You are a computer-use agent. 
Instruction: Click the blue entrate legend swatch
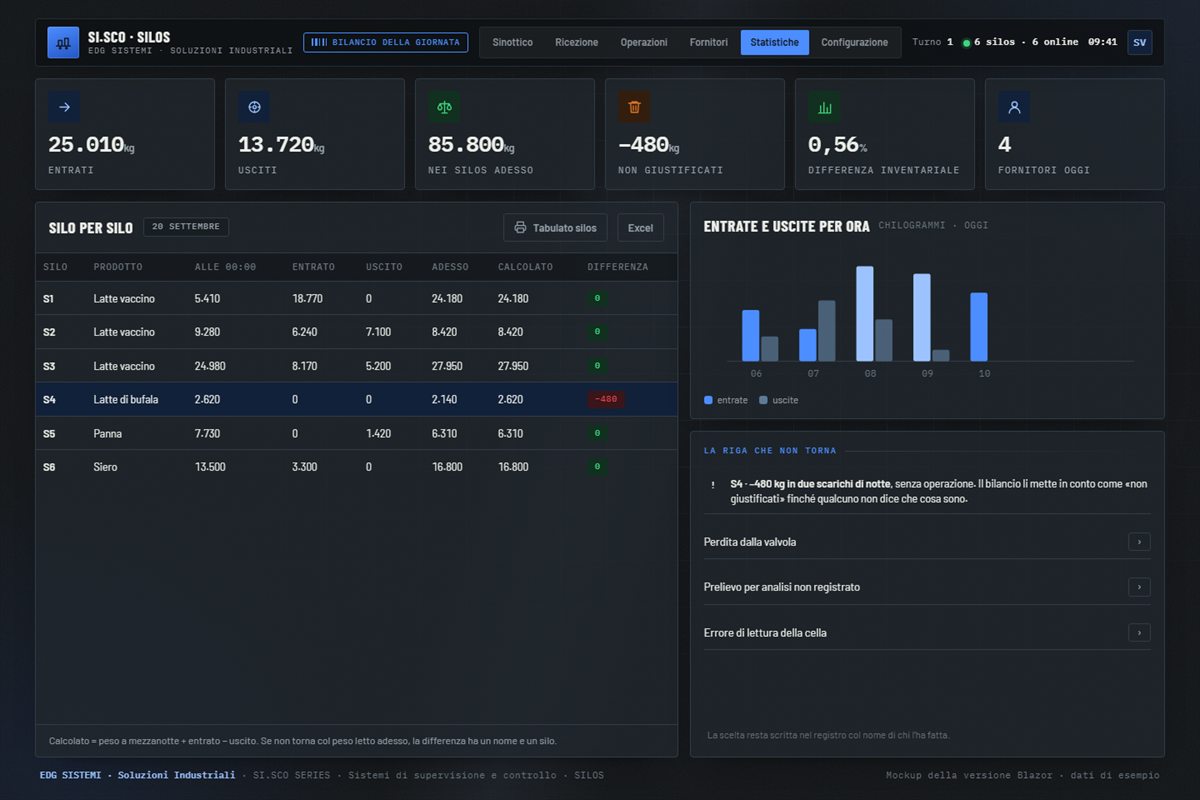[709, 400]
